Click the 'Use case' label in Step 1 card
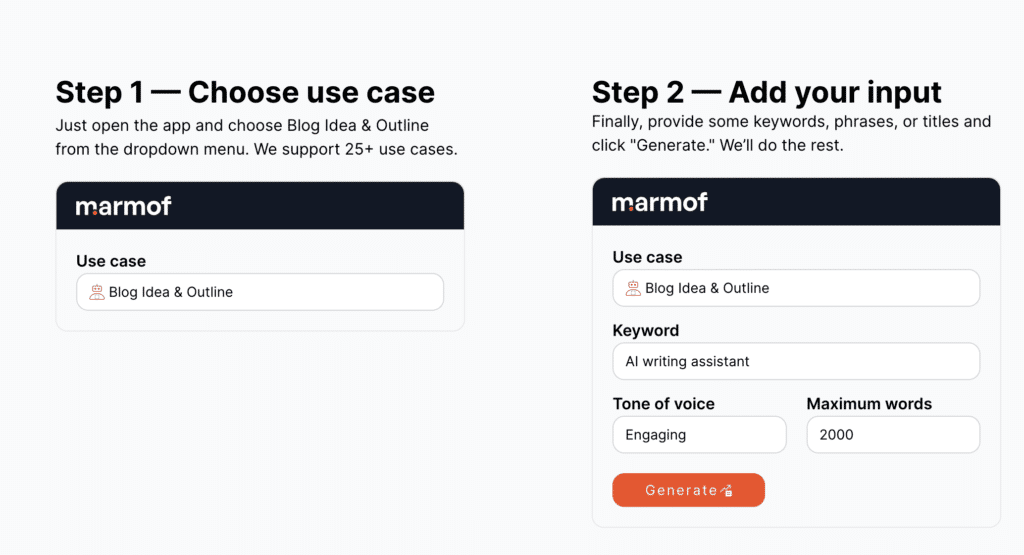 click(x=111, y=261)
